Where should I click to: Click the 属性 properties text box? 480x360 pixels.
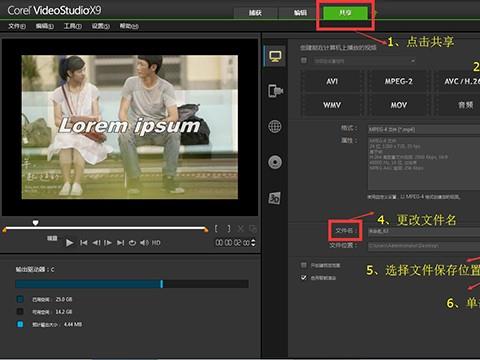click(x=424, y=163)
